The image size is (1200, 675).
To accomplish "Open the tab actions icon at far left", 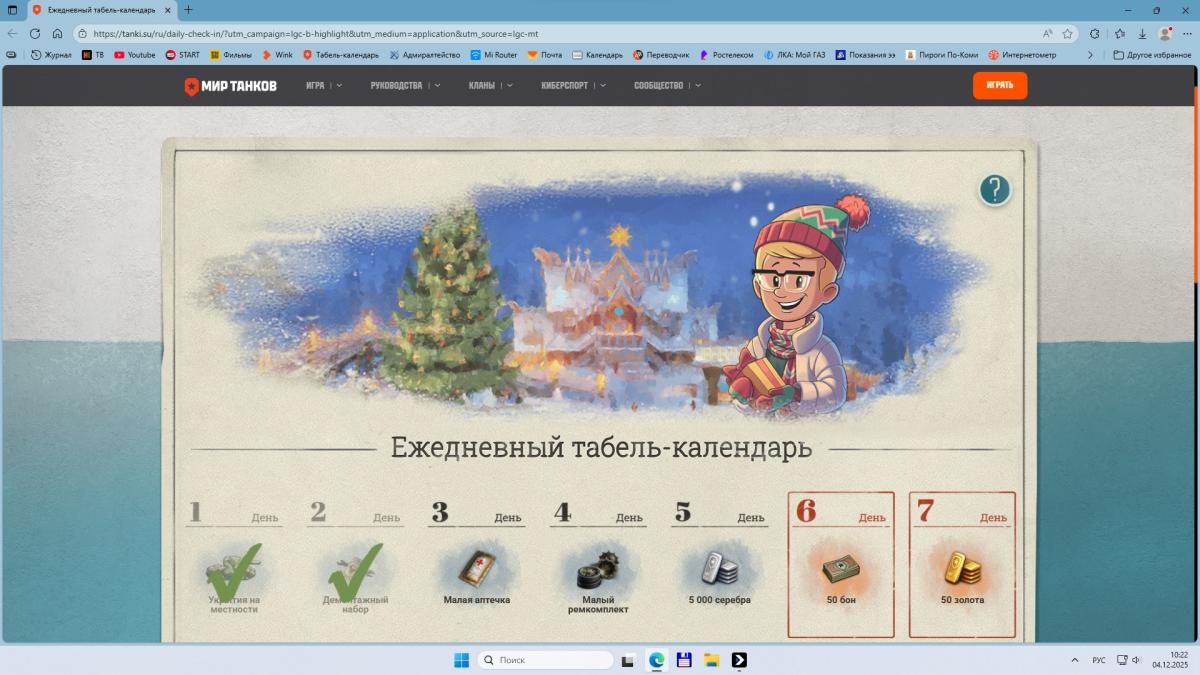I will [12, 10].
